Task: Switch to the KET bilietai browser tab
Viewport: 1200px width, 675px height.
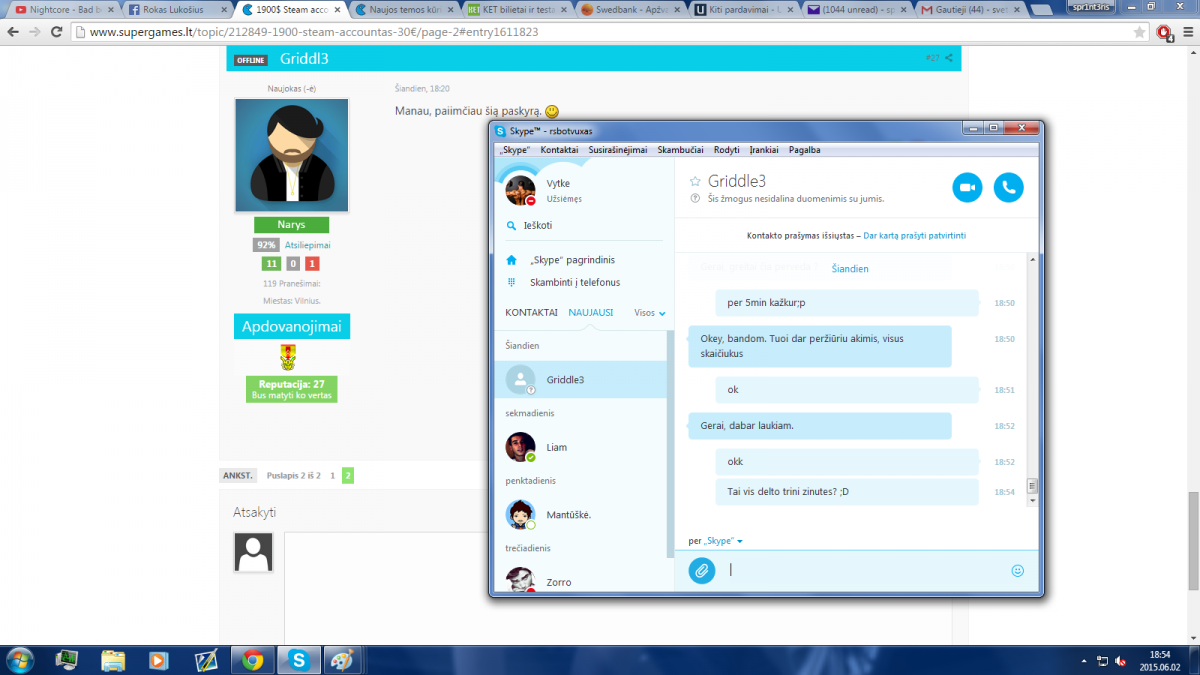Action: (517, 10)
